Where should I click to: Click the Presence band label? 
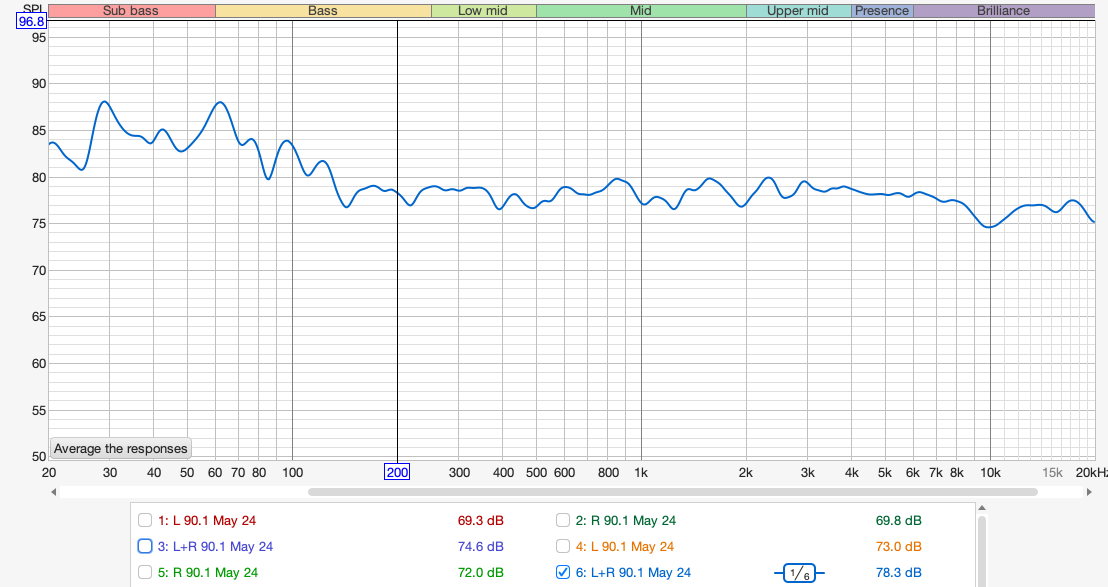[882, 11]
